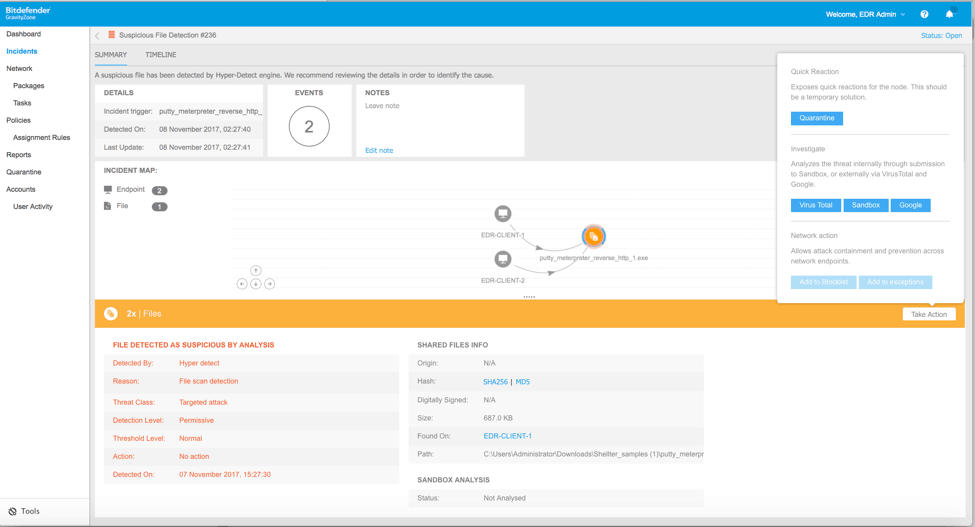The height and width of the screenshot is (527, 975).
Task: Click the panel resize dots handle
Action: [x=529, y=297]
